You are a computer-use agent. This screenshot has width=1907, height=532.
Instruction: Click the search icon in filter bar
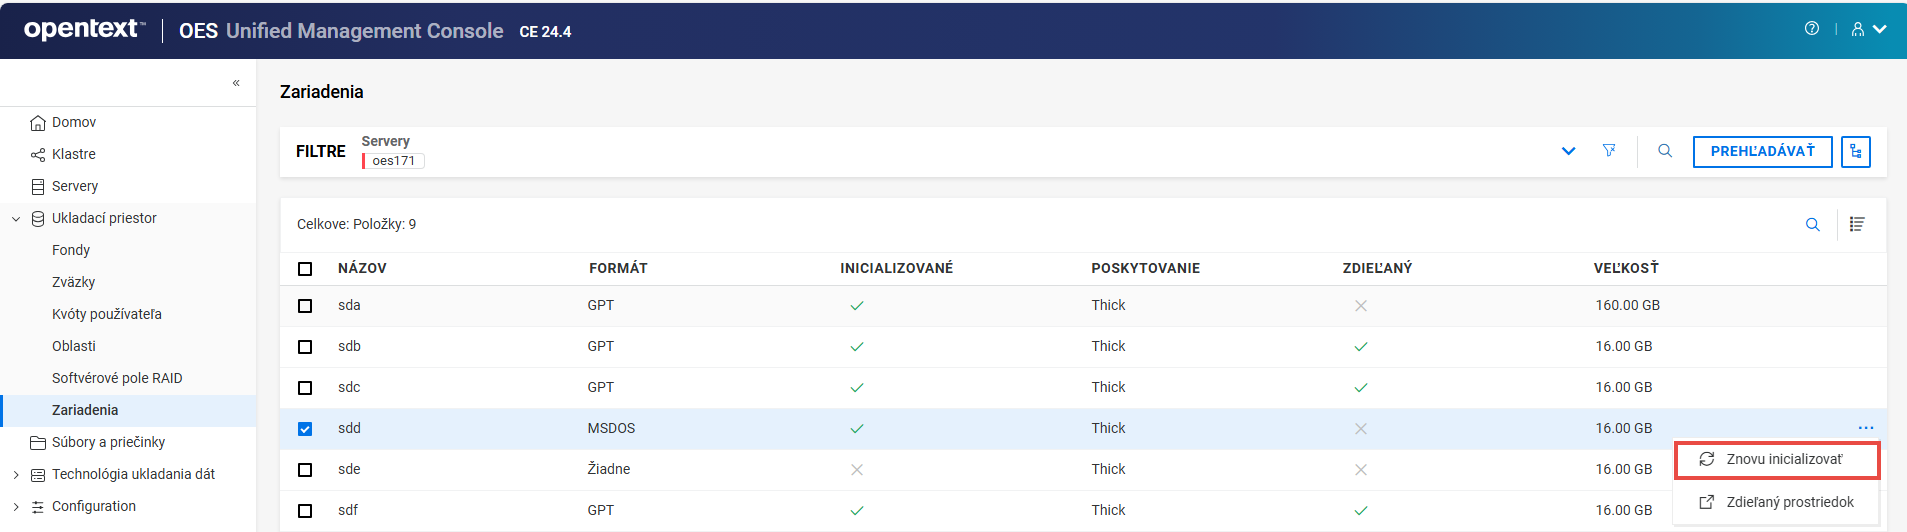click(x=1665, y=151)
